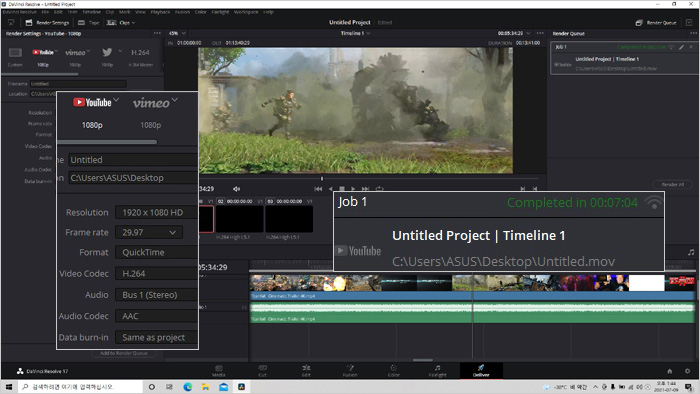Toggle viewer audio mute speaker icon
This screenshot has height=394, width=700.
(x=236, y=189)
